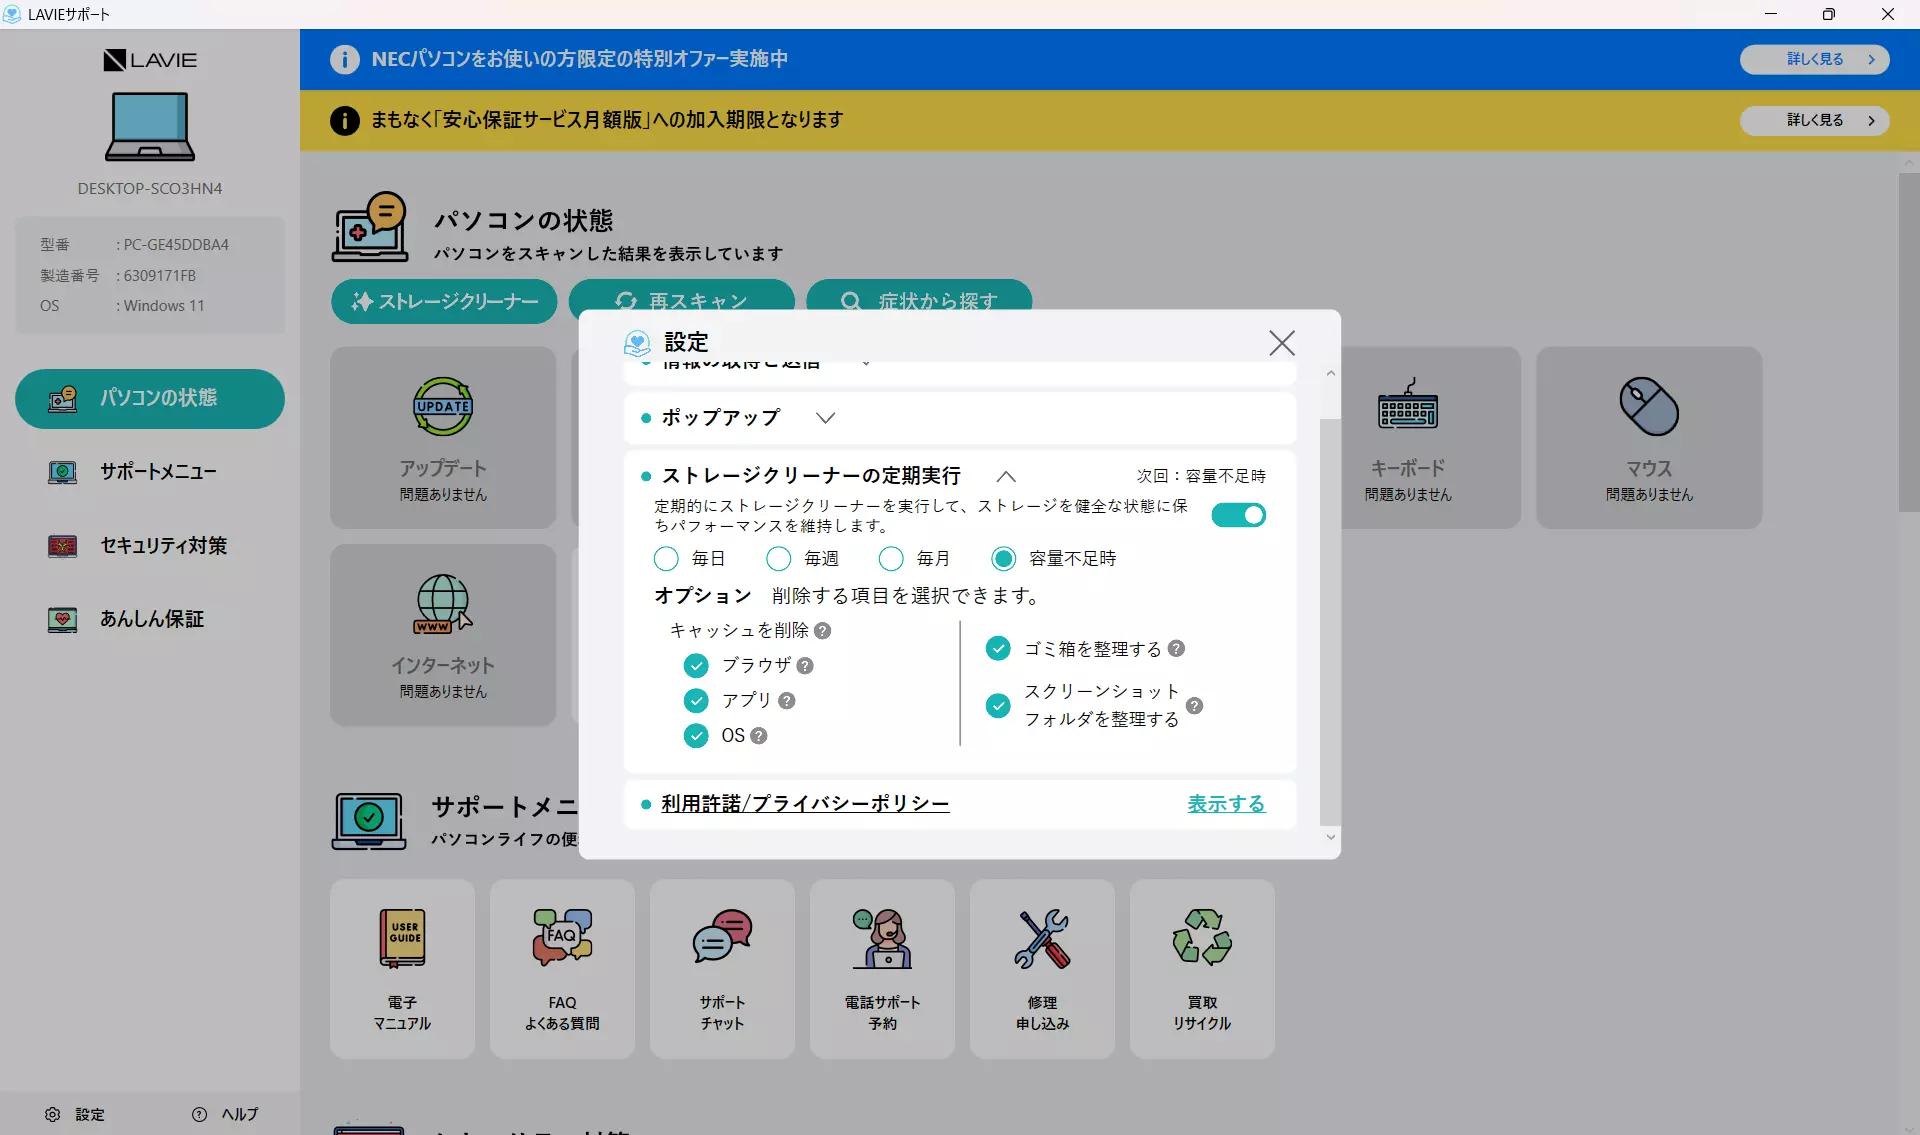
Task: Open あんしん保証 in the sidebar
Action: click(x=150, y=620)
